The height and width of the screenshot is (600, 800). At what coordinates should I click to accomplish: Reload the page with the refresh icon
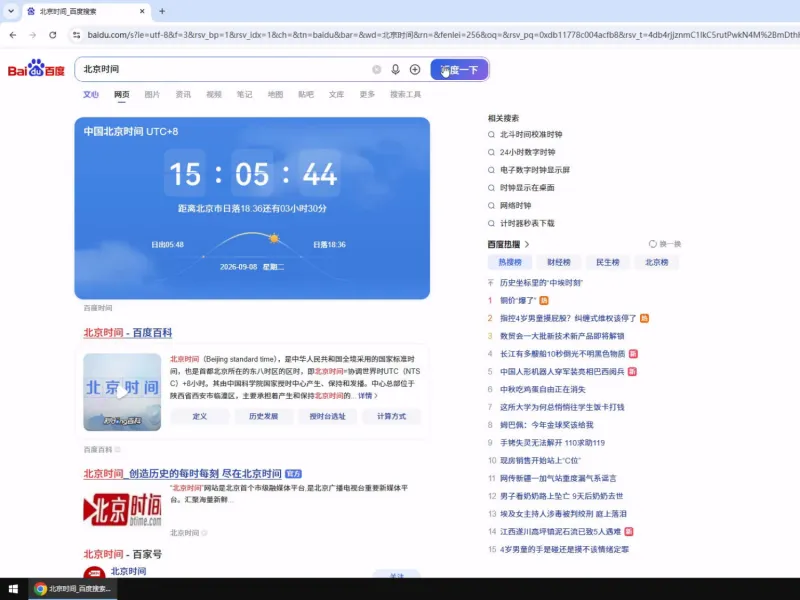click(x=53, y=35)
